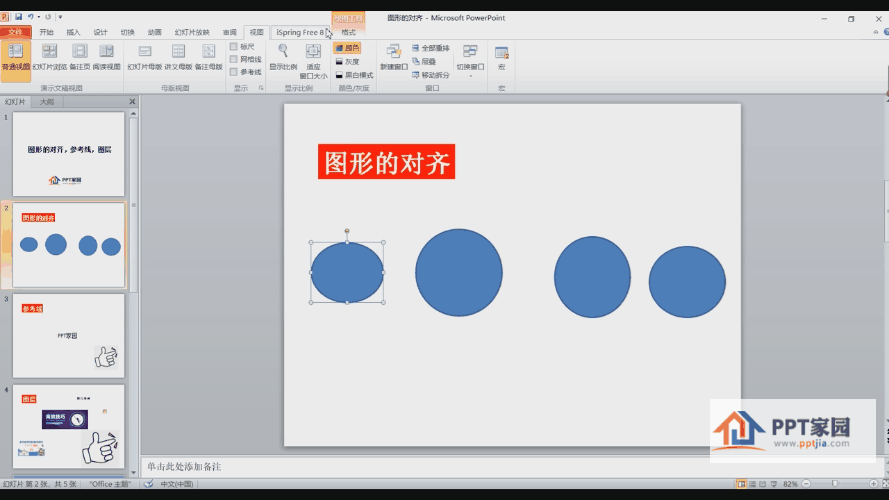
Task: Click zoom out minus button in status bar
Action: (806, 484)
